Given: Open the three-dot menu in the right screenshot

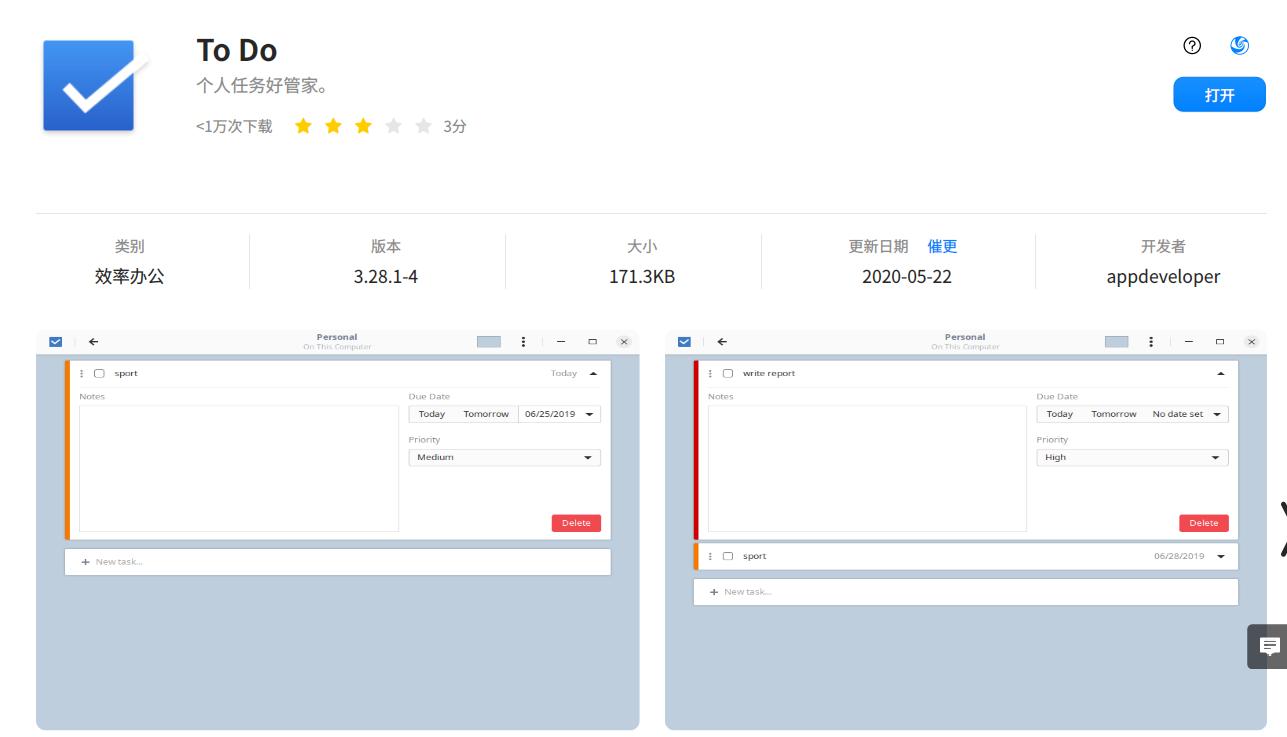Looking at the screenshot, I should (1151, 341).
